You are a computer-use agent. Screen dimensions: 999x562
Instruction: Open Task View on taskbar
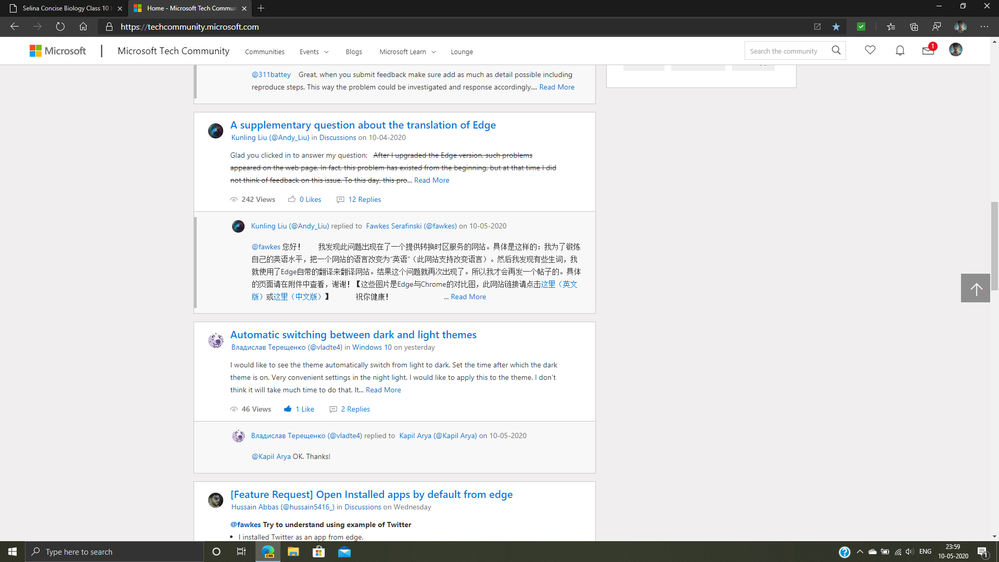241,552
